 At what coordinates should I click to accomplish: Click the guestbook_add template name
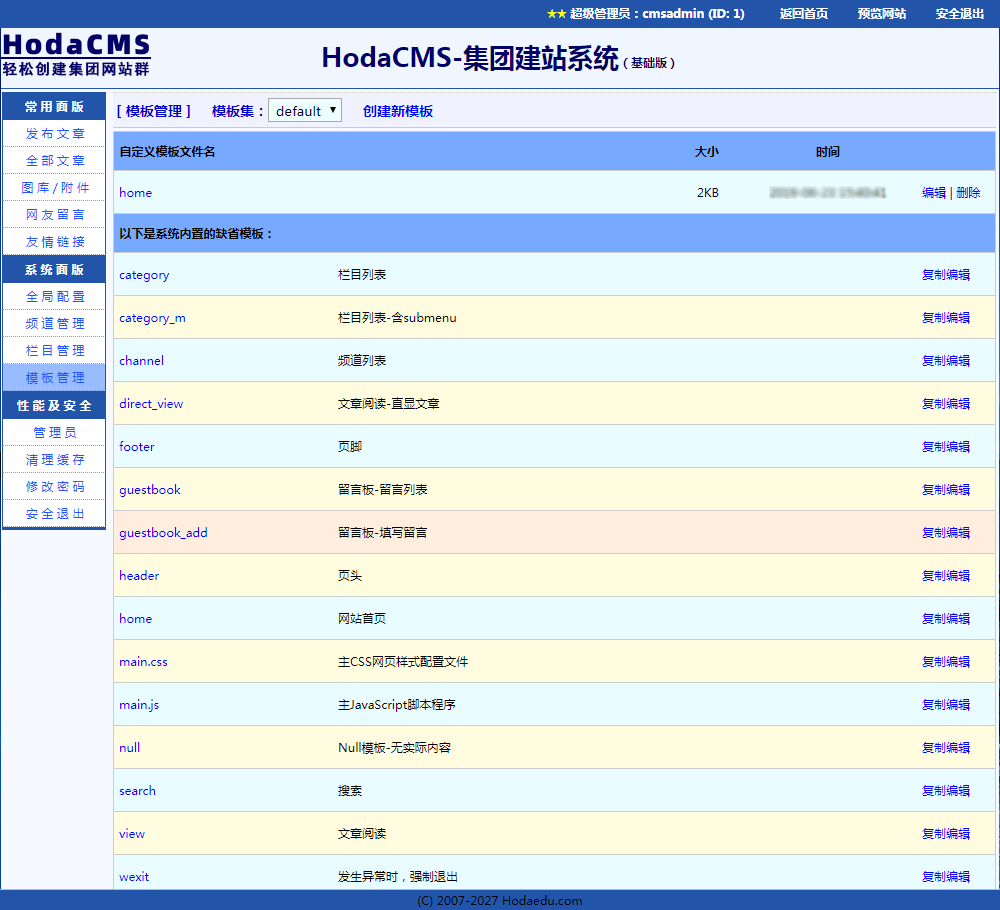point(163,532)
